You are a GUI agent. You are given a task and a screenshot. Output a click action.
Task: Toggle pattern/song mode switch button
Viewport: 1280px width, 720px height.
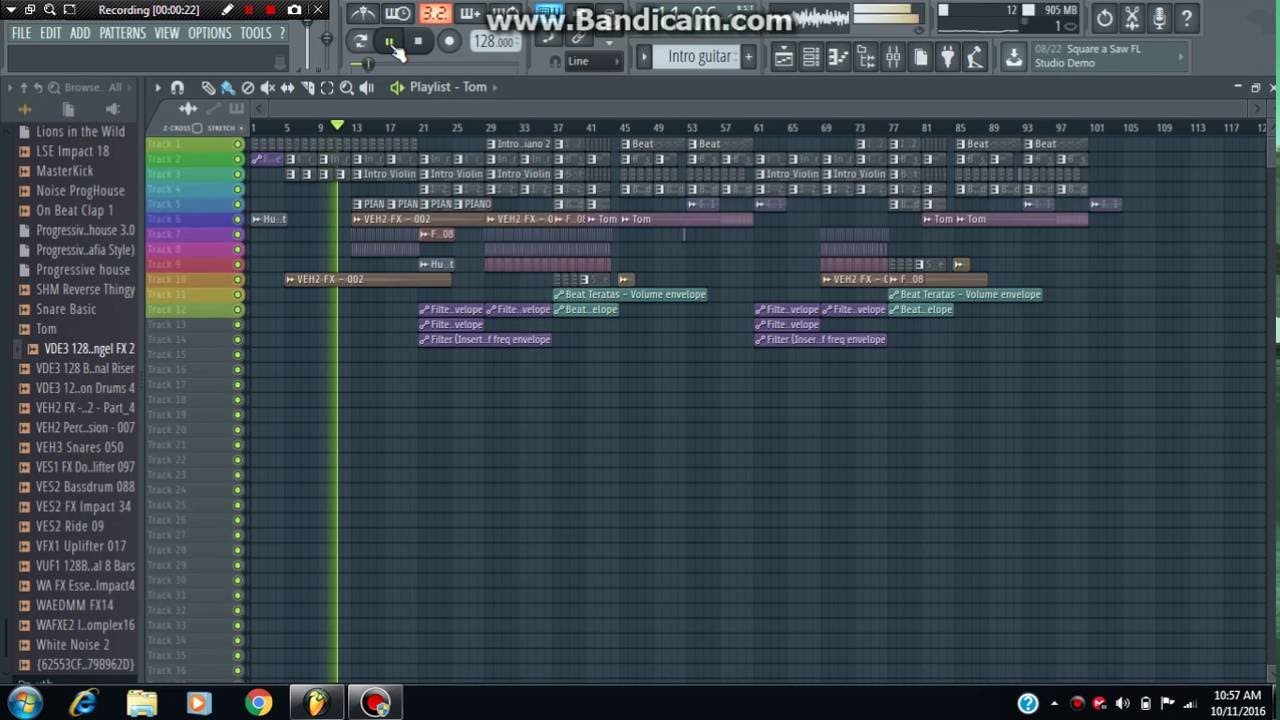pyautogui.click(x=360, y=41)
